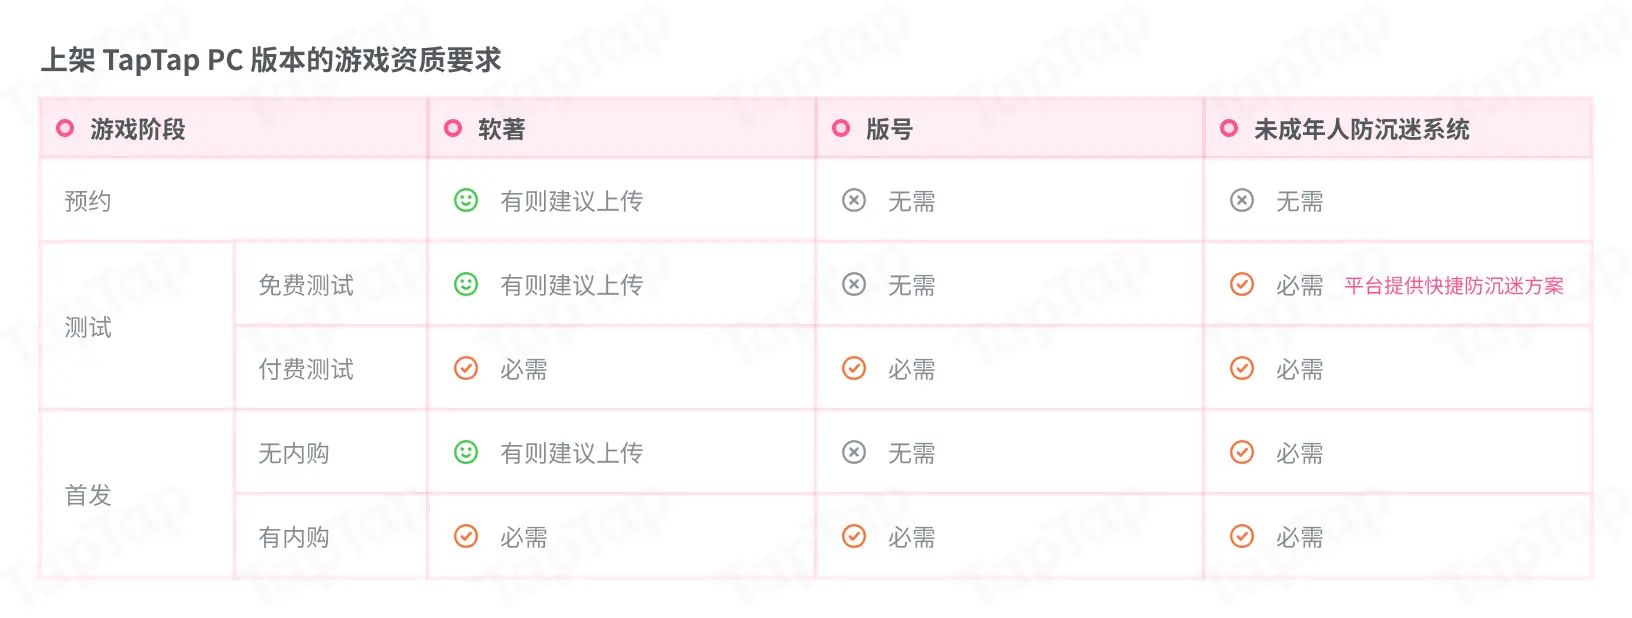Click the smiley icon in the 预约 row

coord(466,200)
